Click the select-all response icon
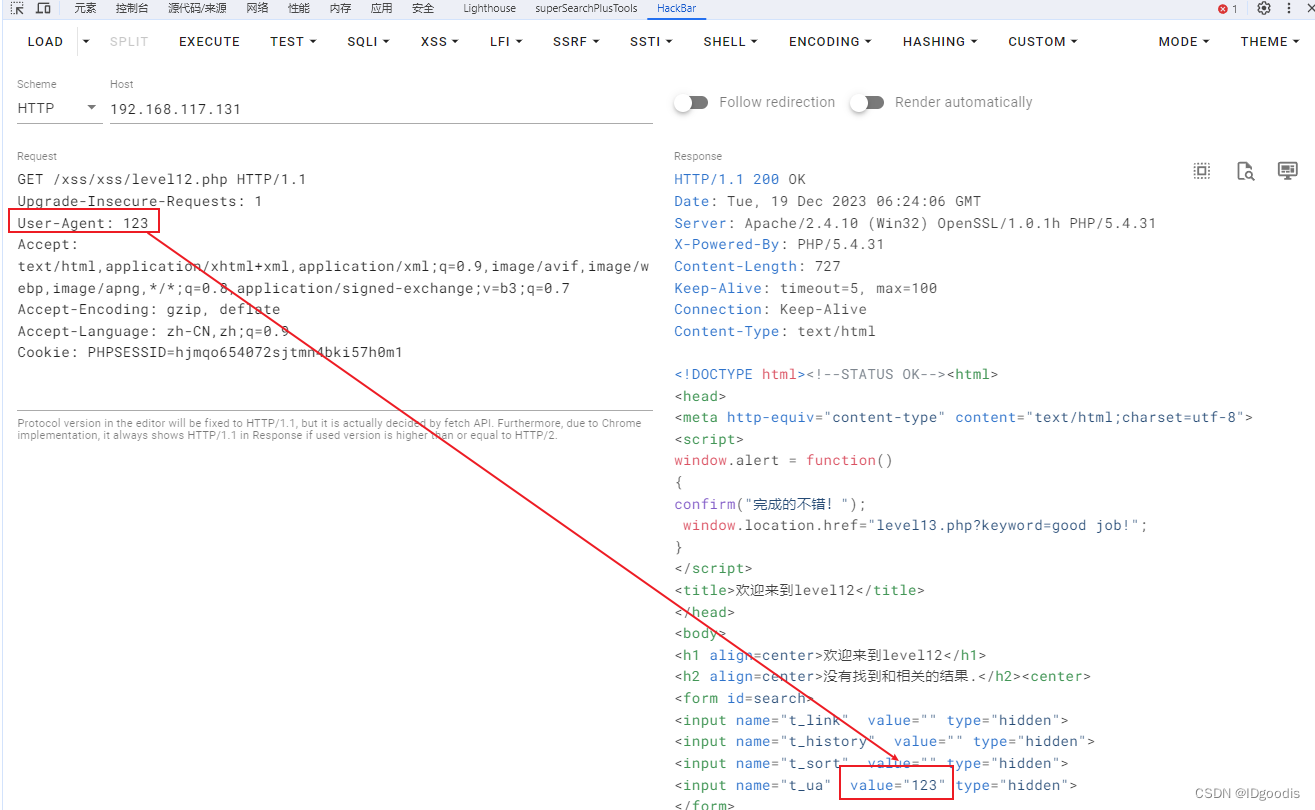Screen dimensions: 1315x810 pyautogui.click(x=1202, y=171)
